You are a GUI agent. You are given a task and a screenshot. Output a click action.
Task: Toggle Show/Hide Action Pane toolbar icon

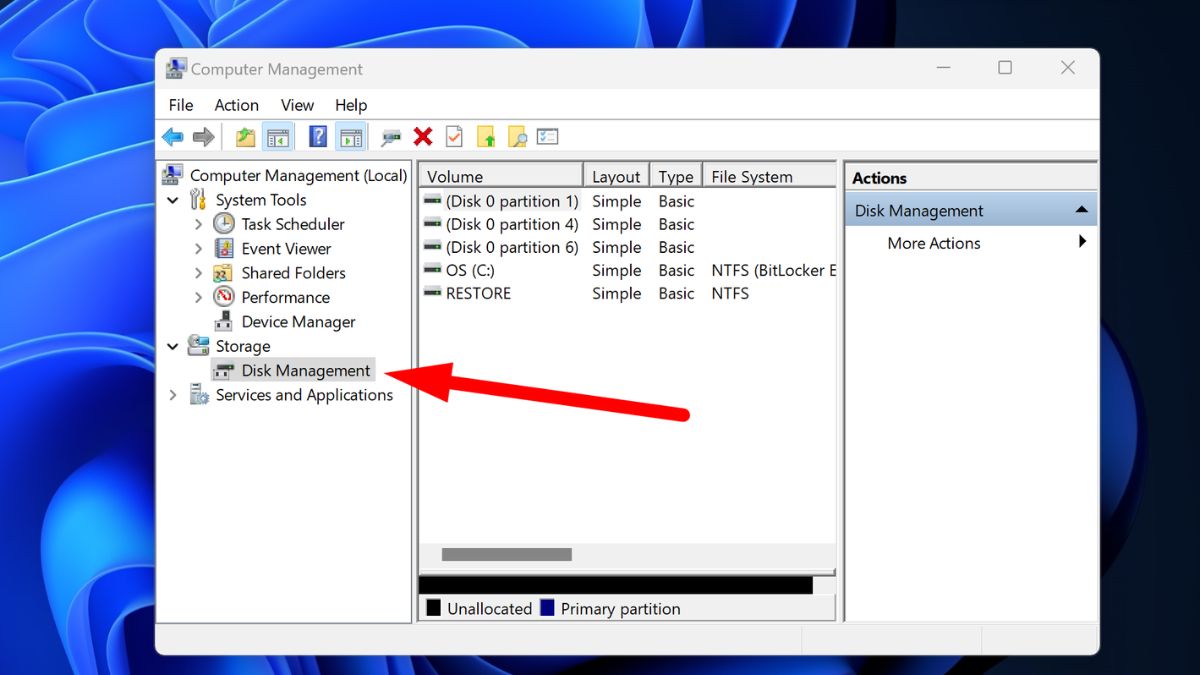(350, 137)
